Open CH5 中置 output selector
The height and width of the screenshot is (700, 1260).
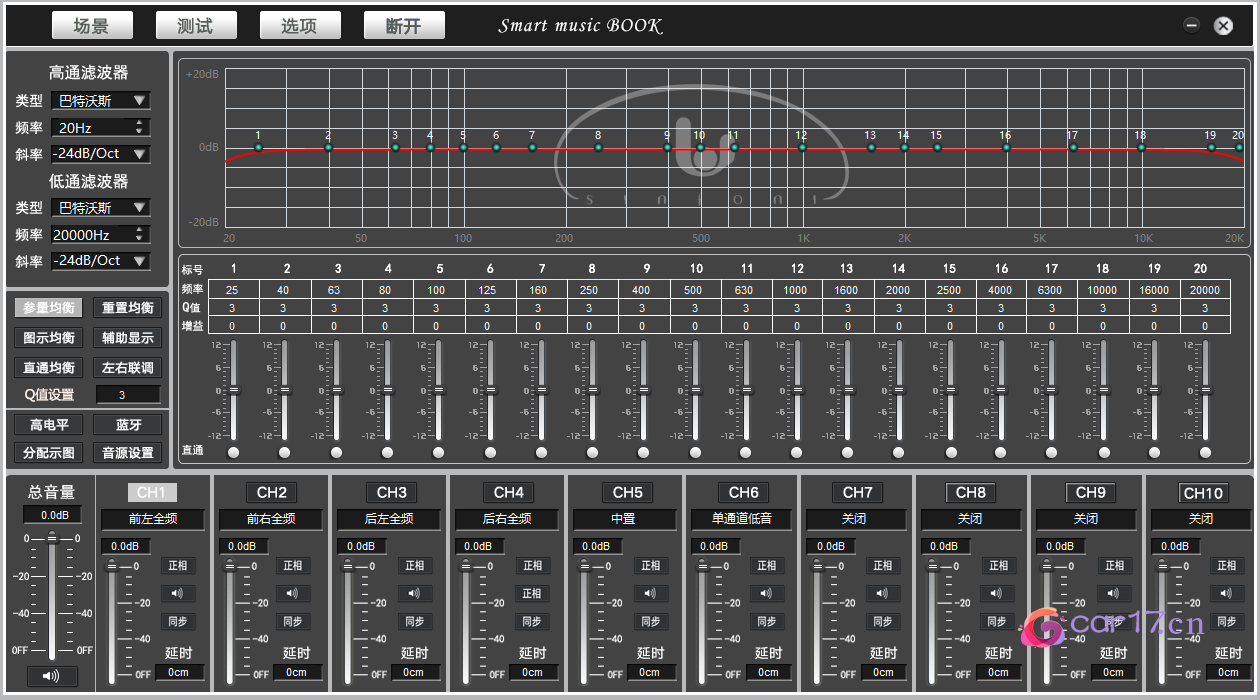(x=623, y=519)
